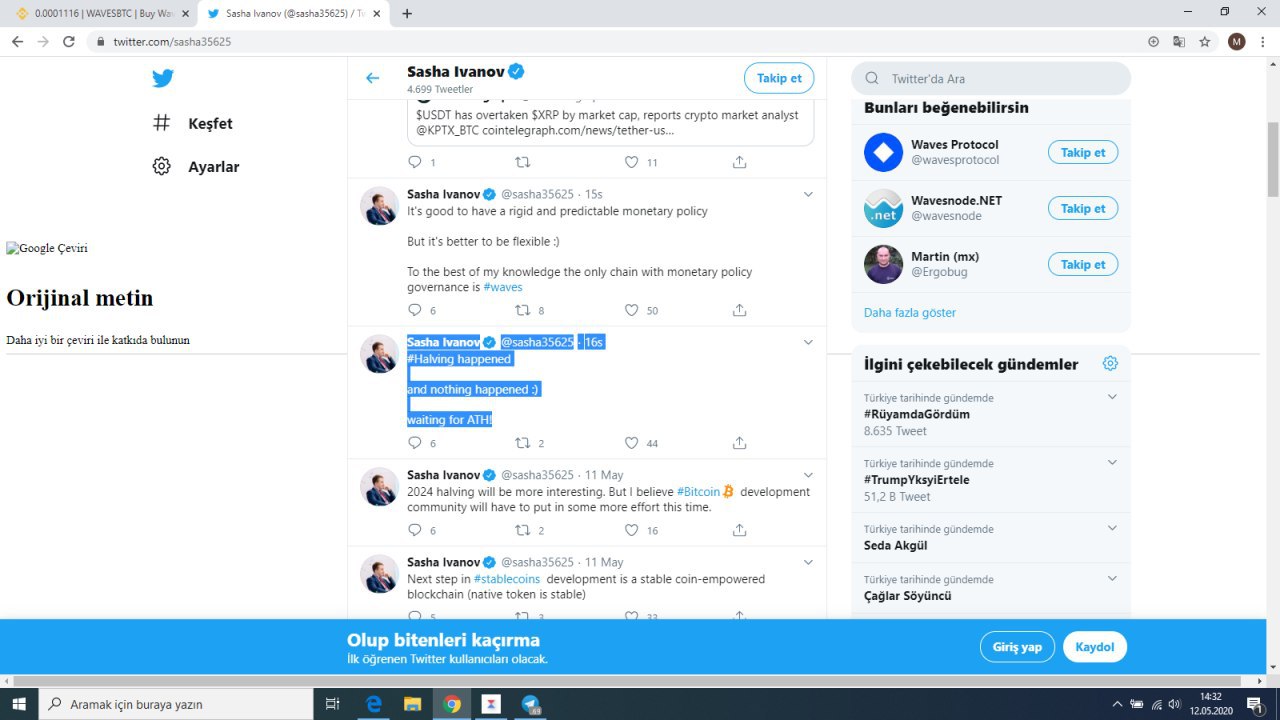The image size is (1280, 720).
Task: Share the '2024 halving' tweet
Action: (x=740, y=530)
